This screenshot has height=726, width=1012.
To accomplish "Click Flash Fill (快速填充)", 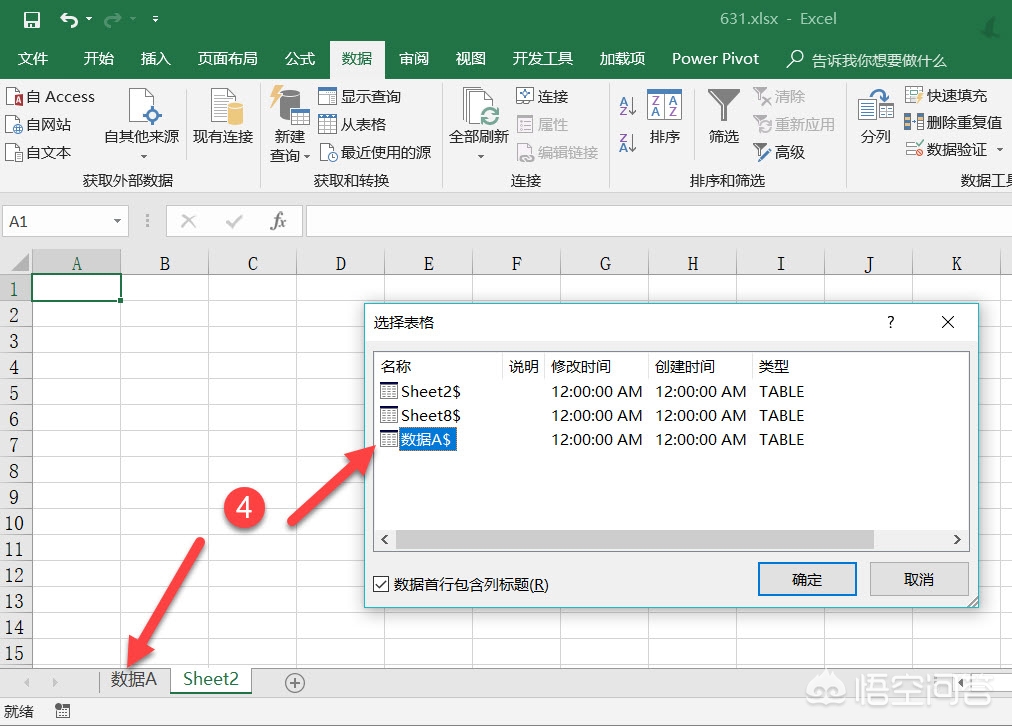I will point(946,96).
